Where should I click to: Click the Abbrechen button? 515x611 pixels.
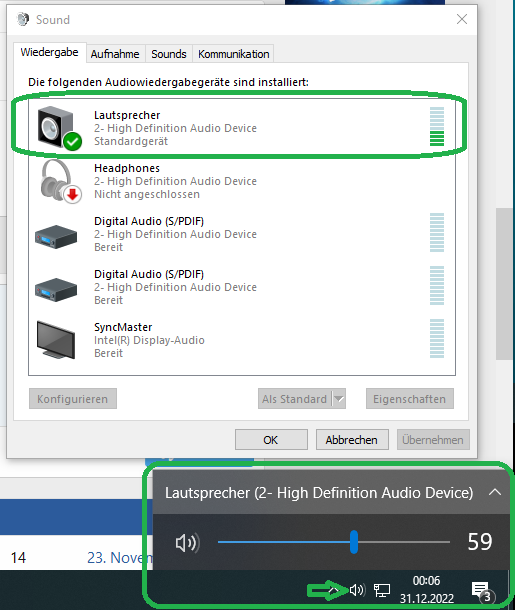click(352, 440)
